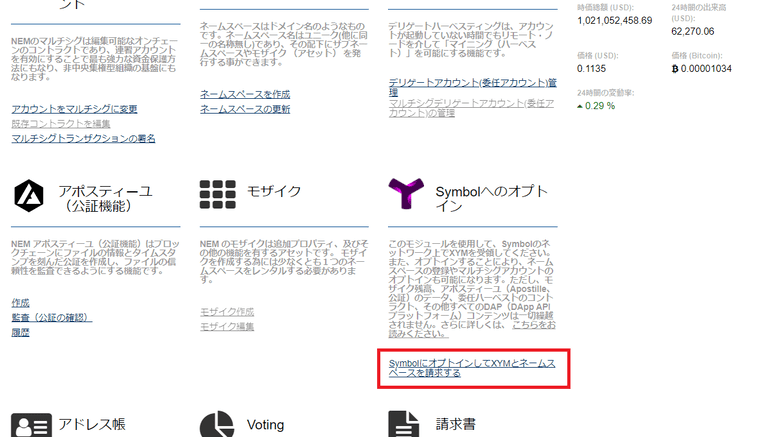
Task: Click こちらをお読みください link in Symbol description
Action: click(x=534, y=325)
